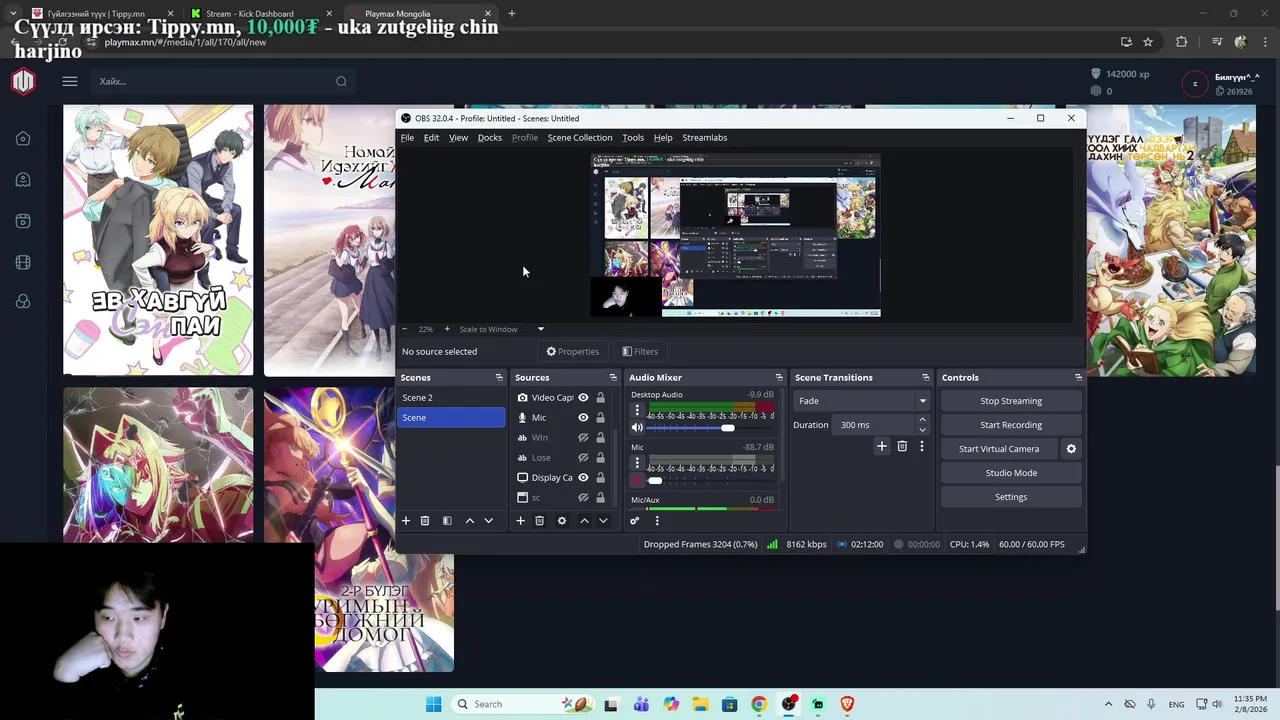Viewport: 1280px width, 720px height.
Task: Increase transition duration stepper up
Action: pos(922,420)
